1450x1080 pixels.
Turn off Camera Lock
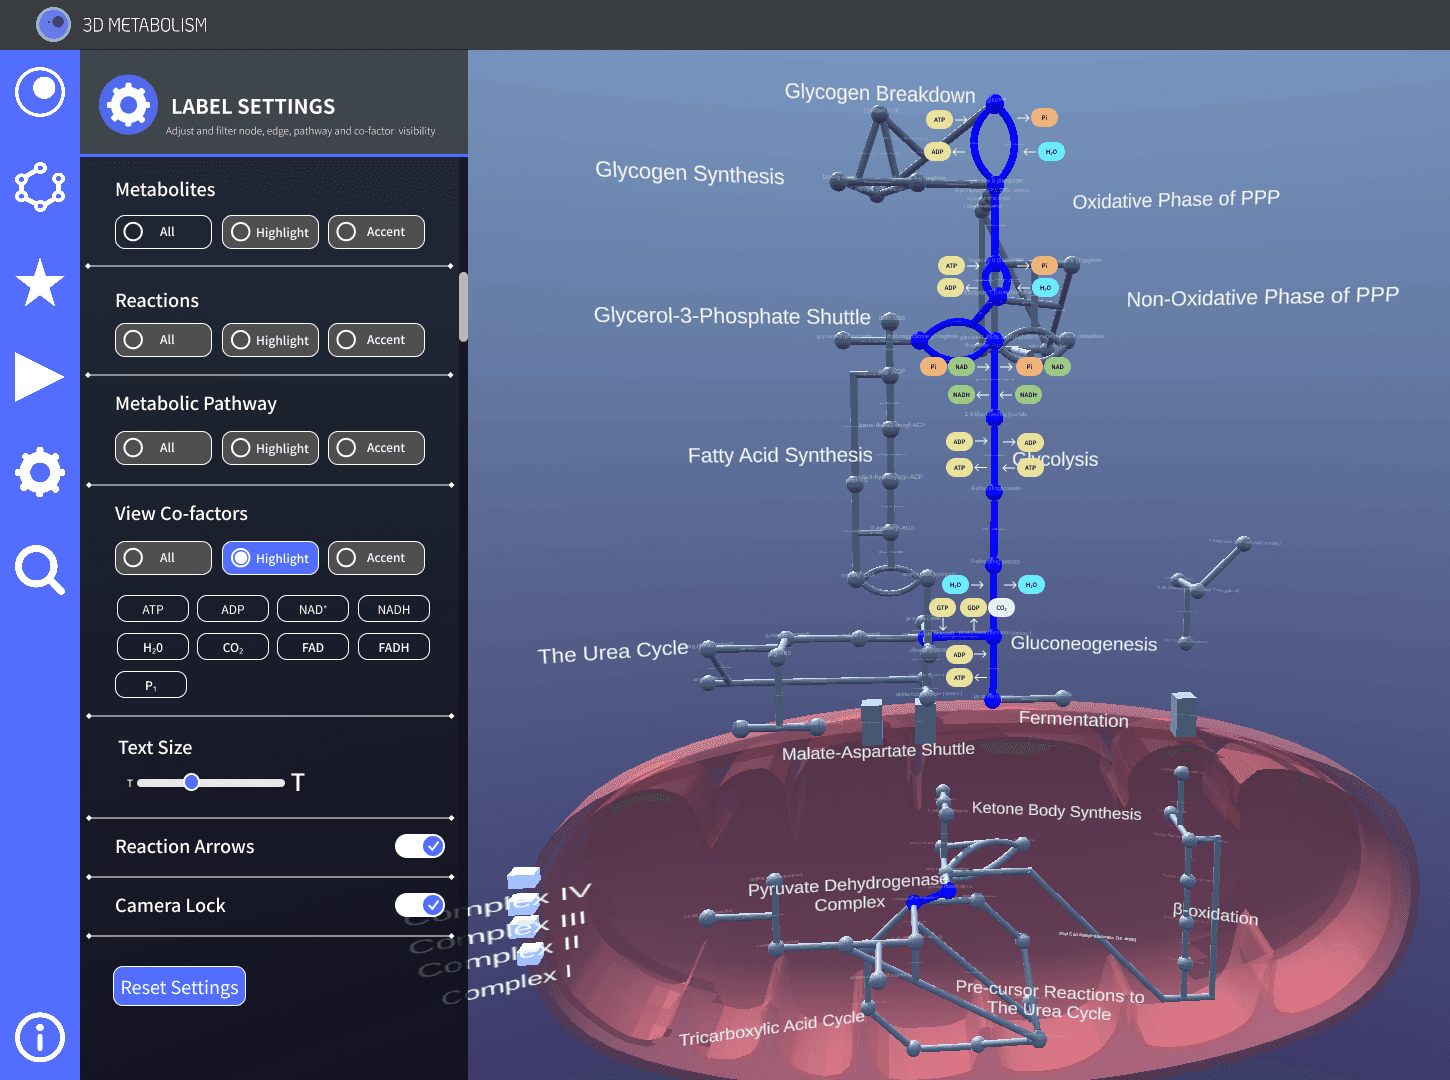(x=420, y=904)
